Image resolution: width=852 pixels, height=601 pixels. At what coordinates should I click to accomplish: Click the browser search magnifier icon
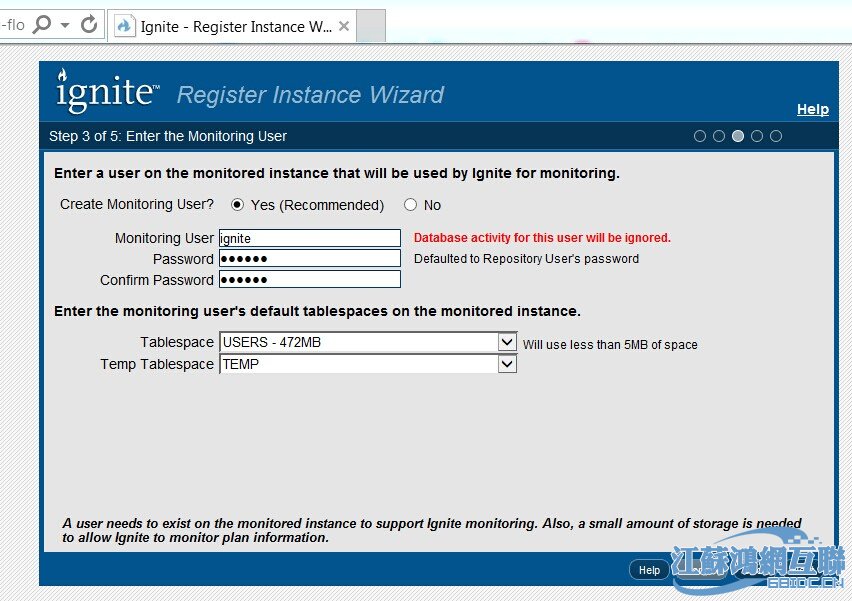pos(41,24)
